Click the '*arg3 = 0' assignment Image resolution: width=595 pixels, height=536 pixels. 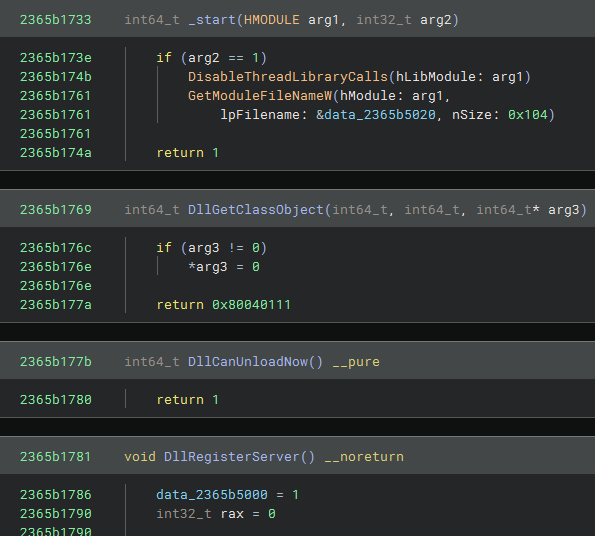point(224,267)
